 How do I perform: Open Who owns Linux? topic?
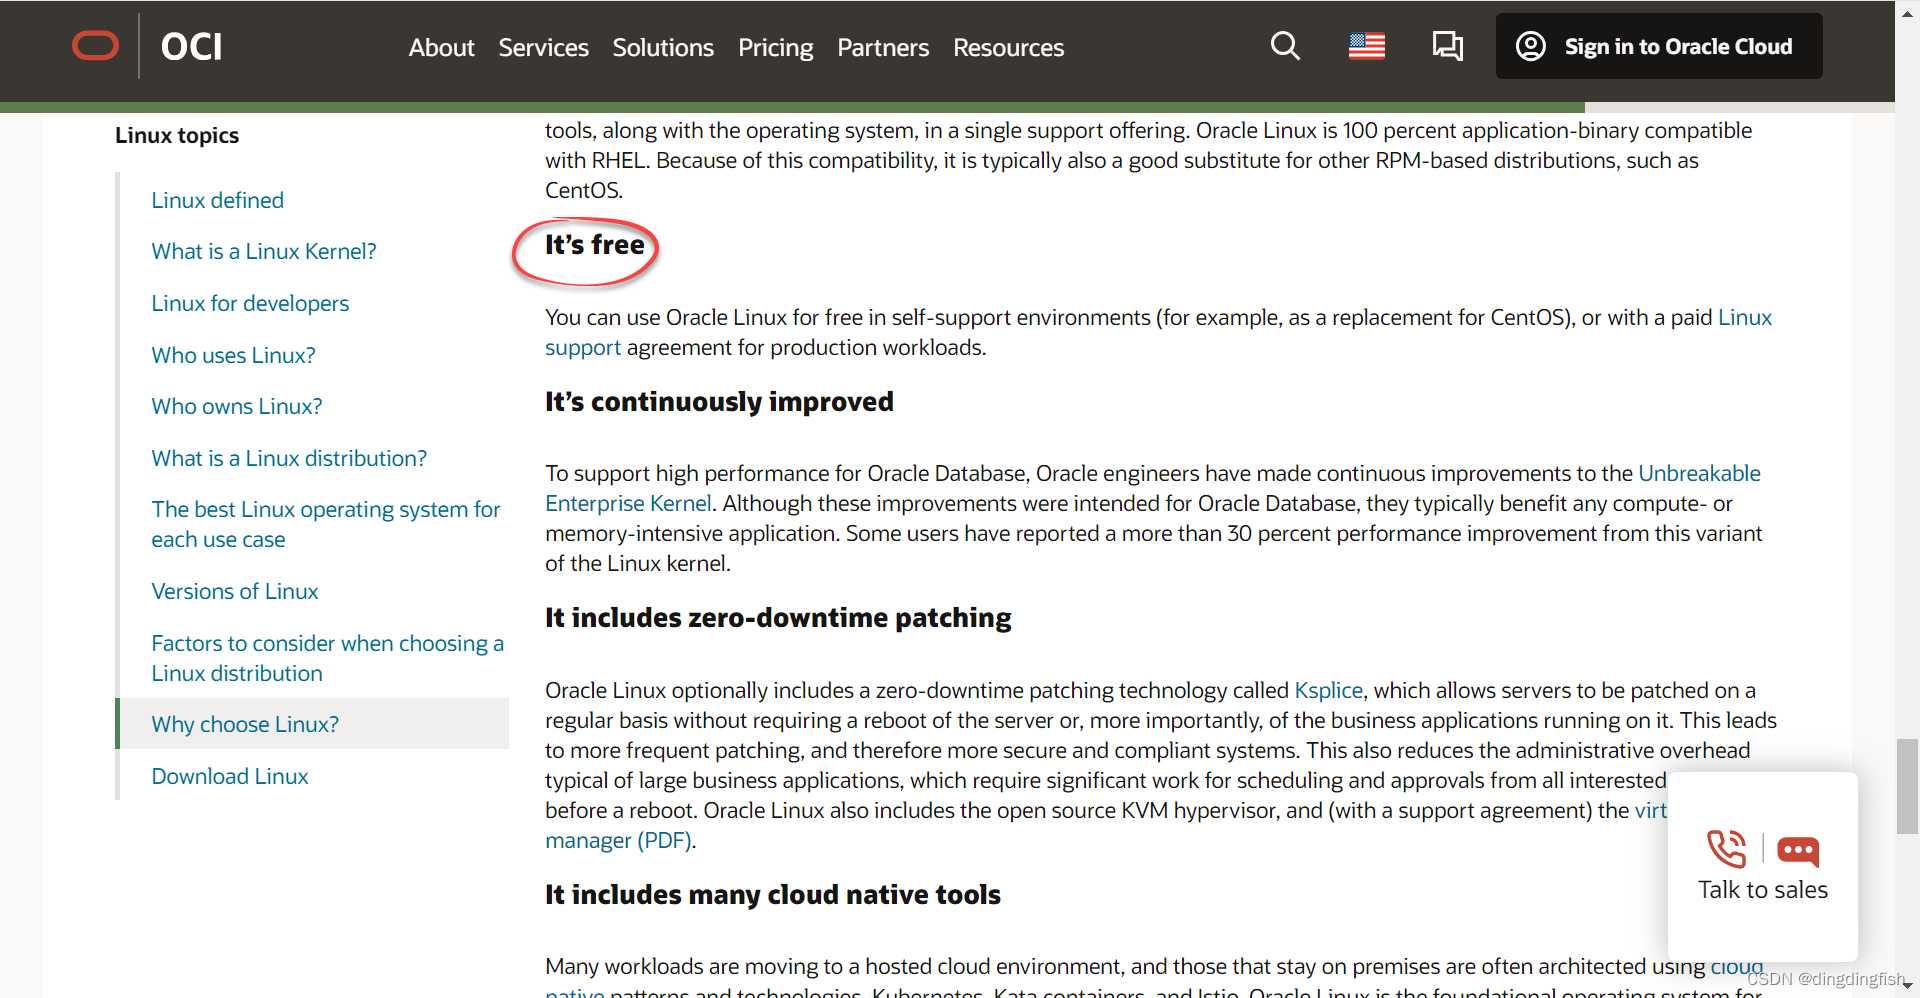(237, 406)
